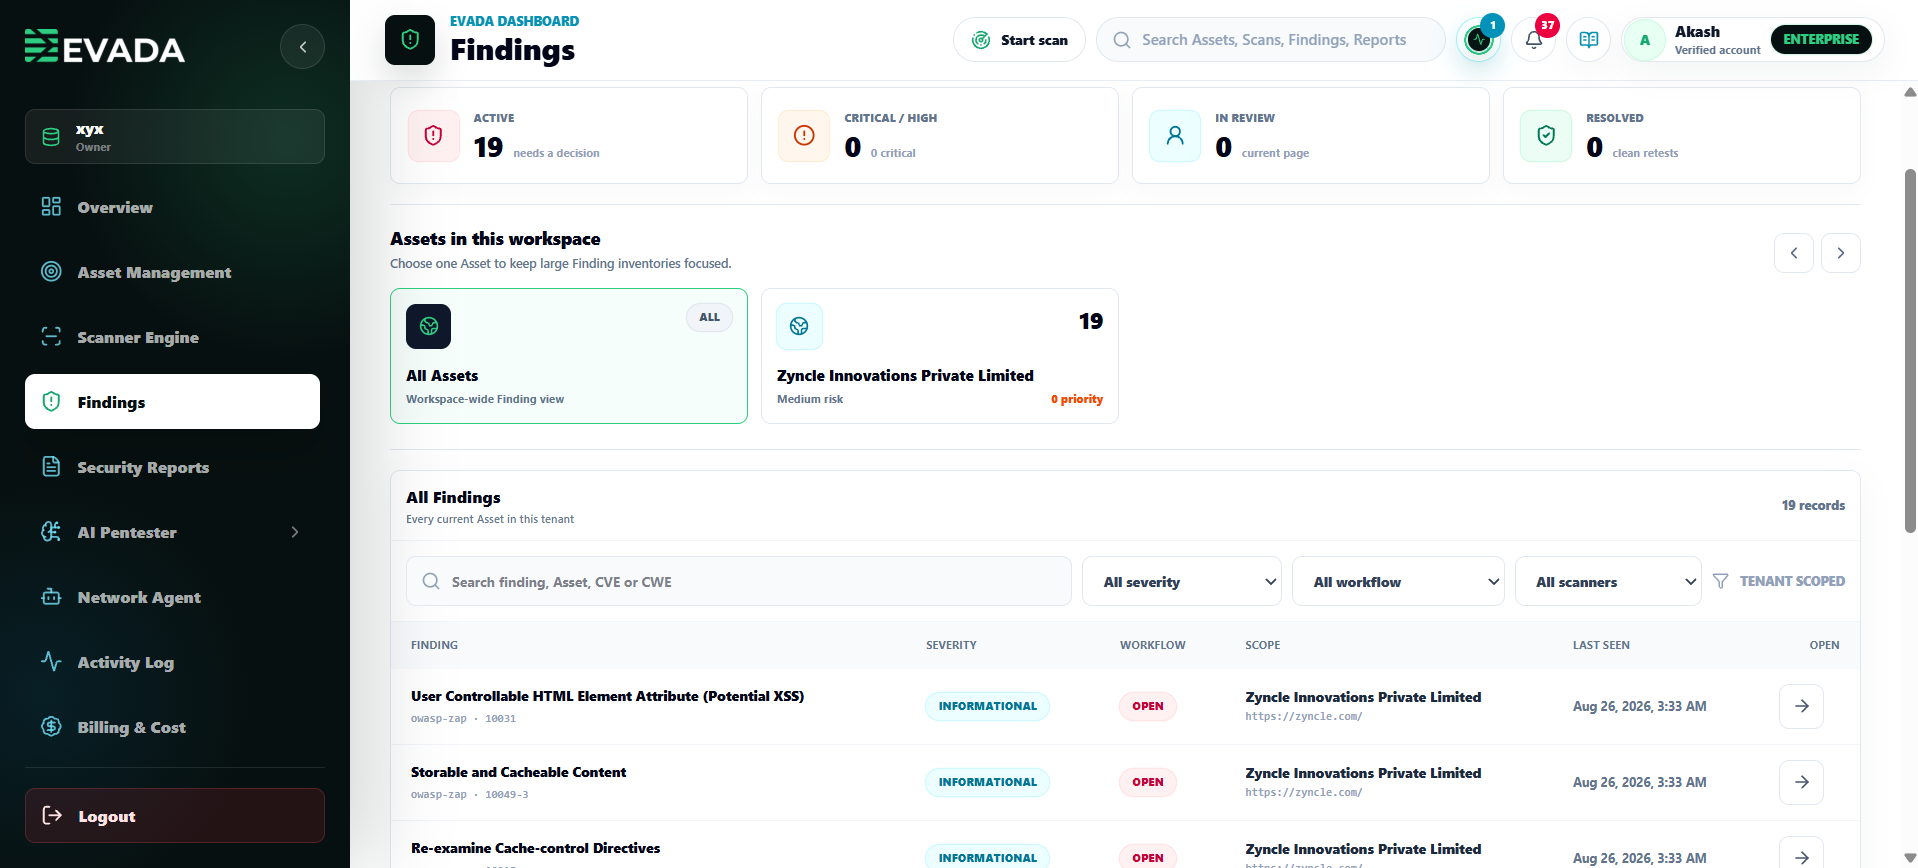The image size is (1918, 868).
Task: Click the Resolved shield-check icon
Action: pyautogui.click(x=1546, y=135)
